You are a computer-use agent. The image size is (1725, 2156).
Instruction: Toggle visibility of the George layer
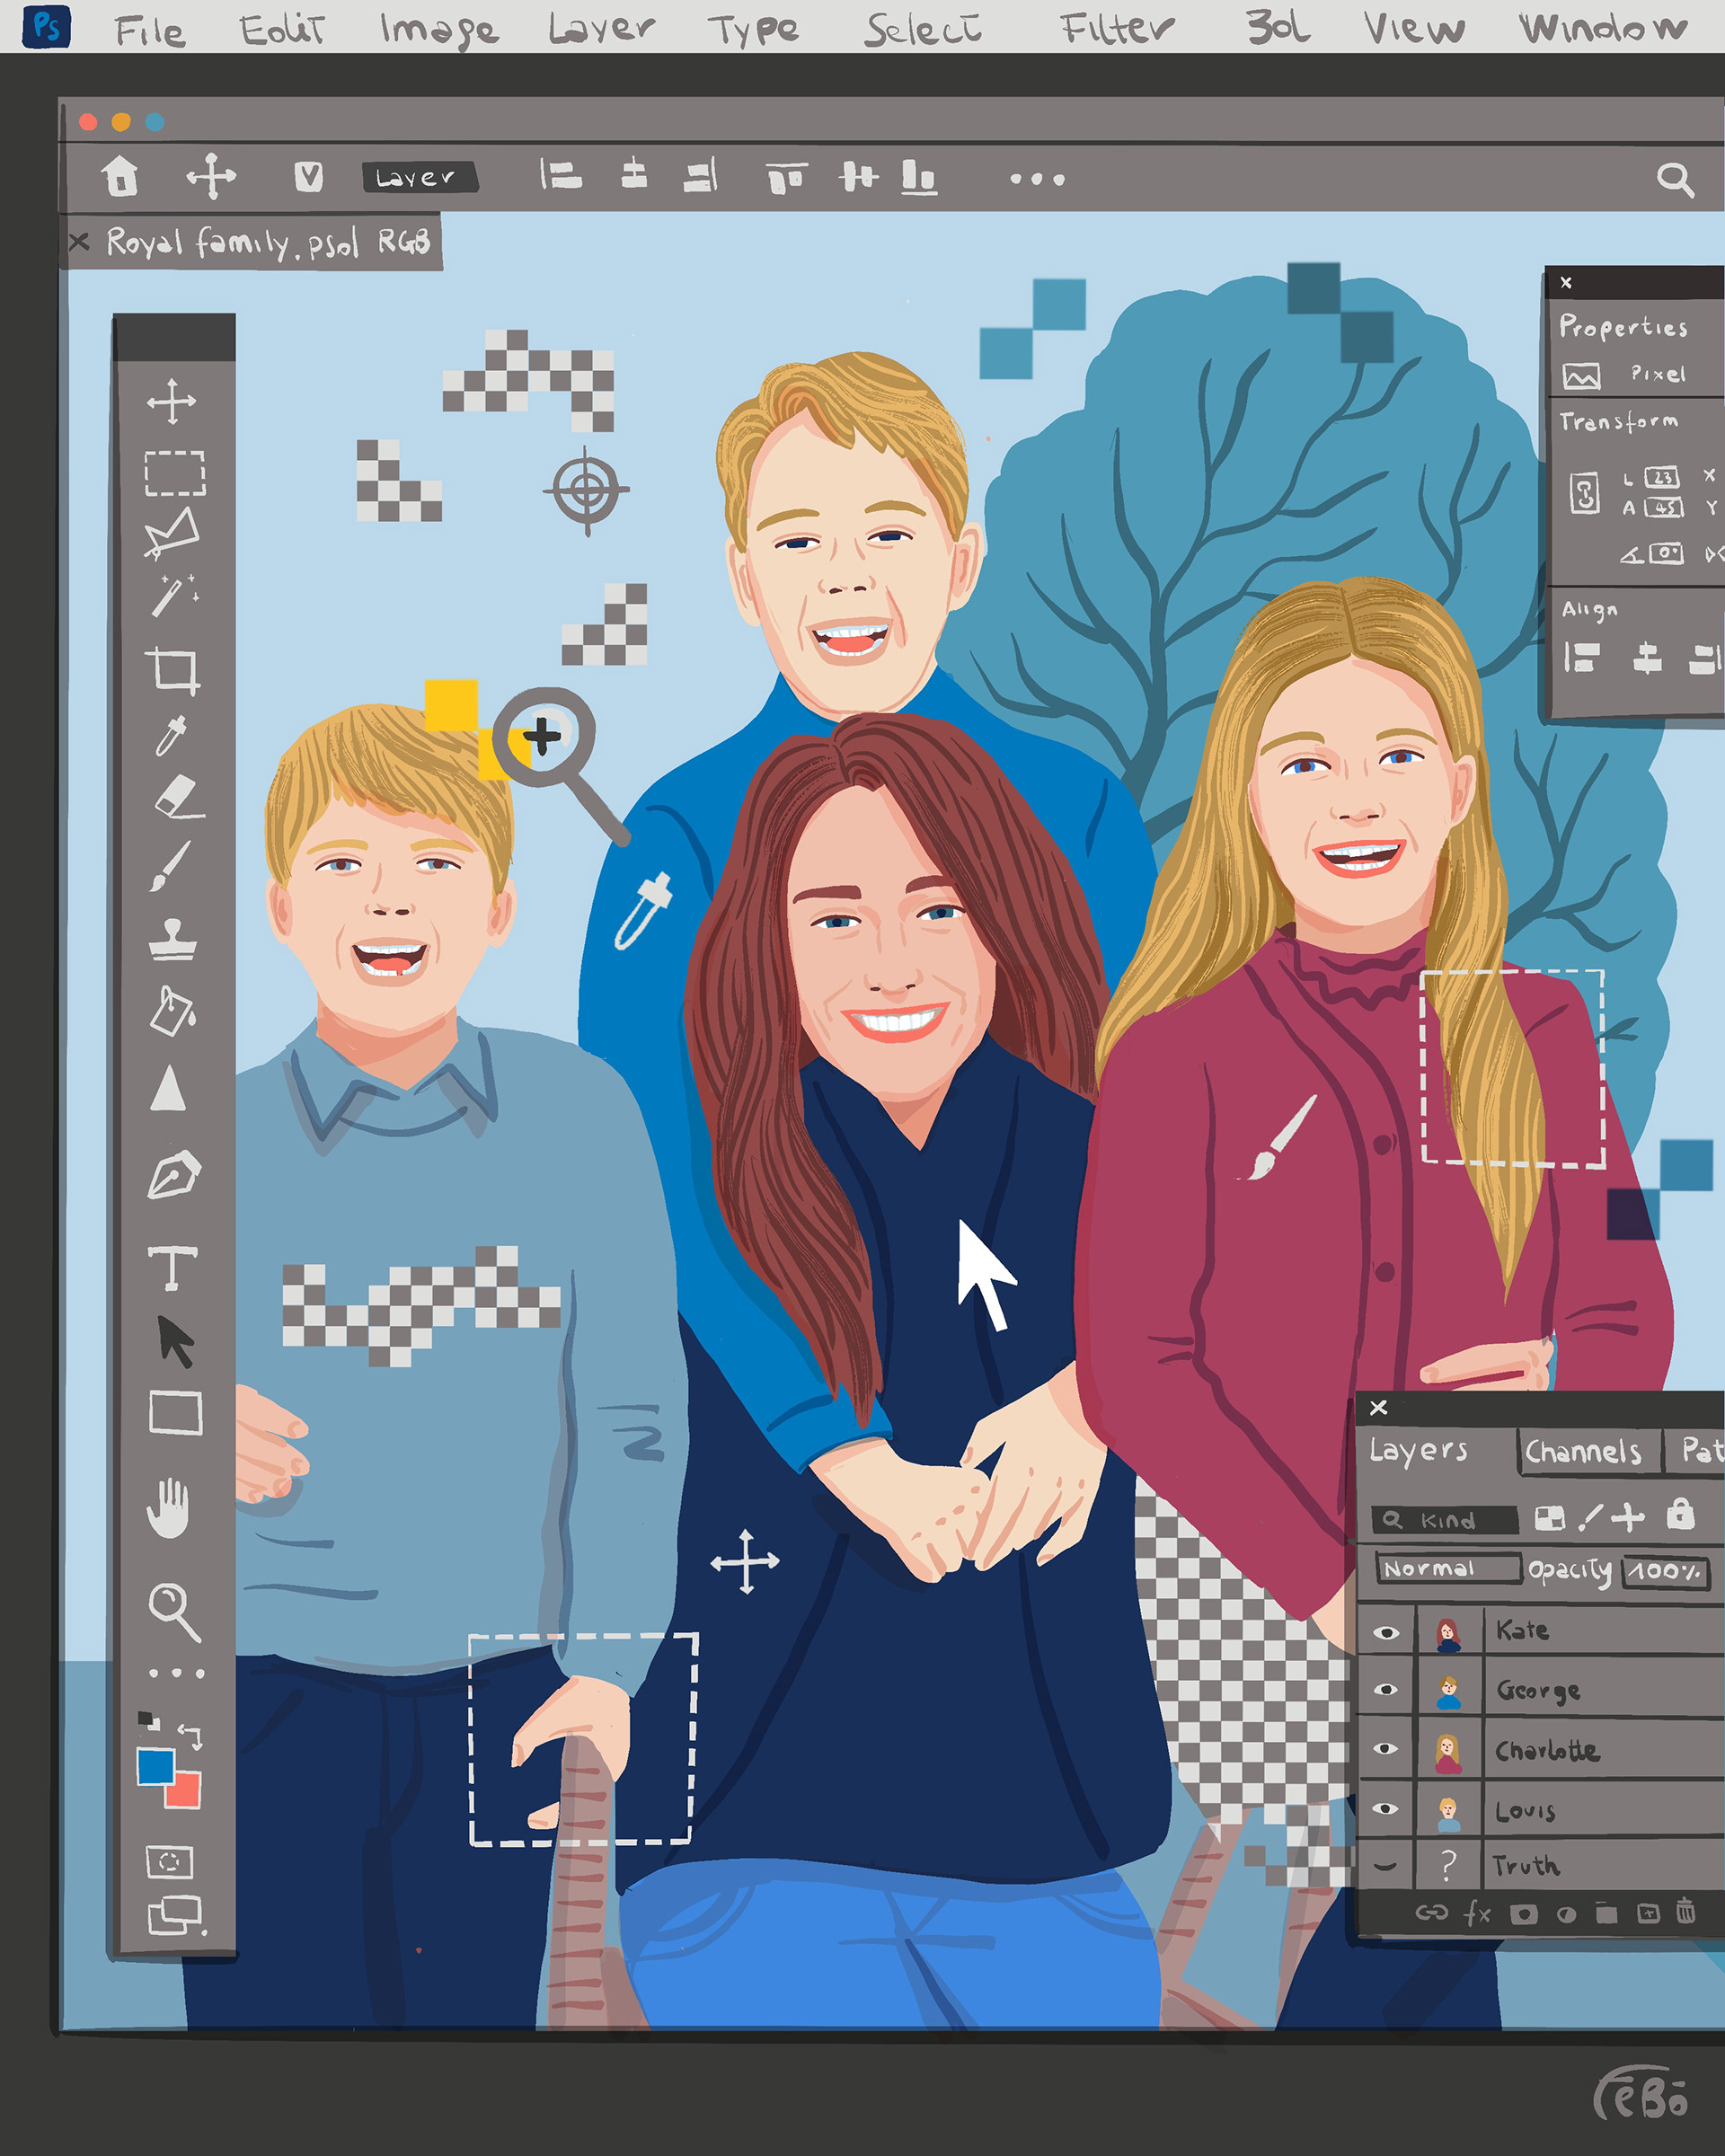click(1385, 1690)
